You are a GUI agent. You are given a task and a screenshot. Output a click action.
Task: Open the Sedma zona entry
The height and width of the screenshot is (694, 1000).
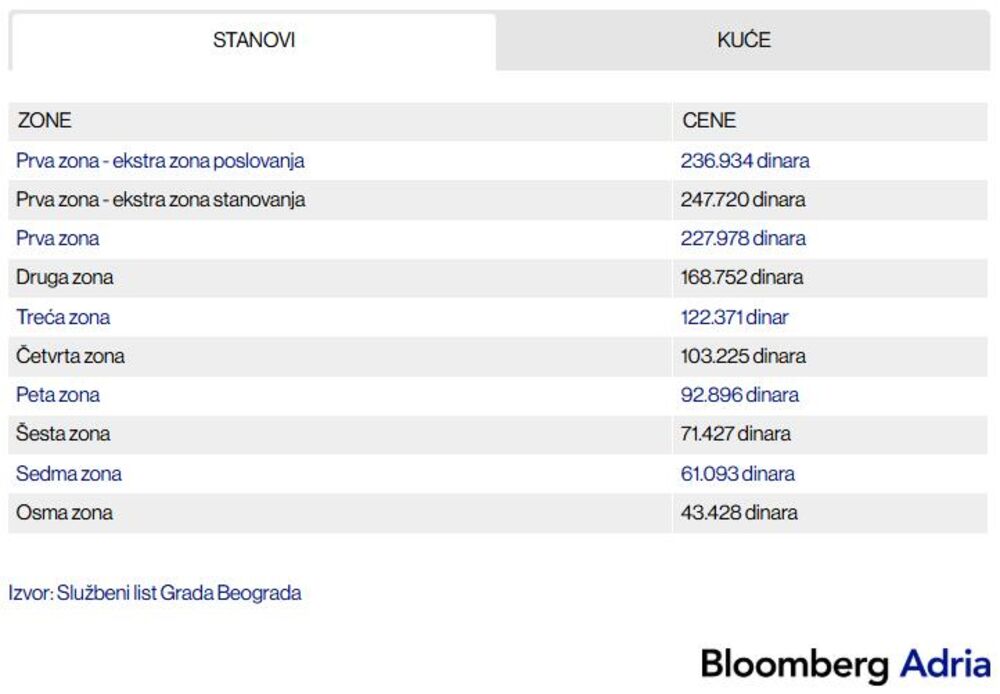click(x=69, y=473)
